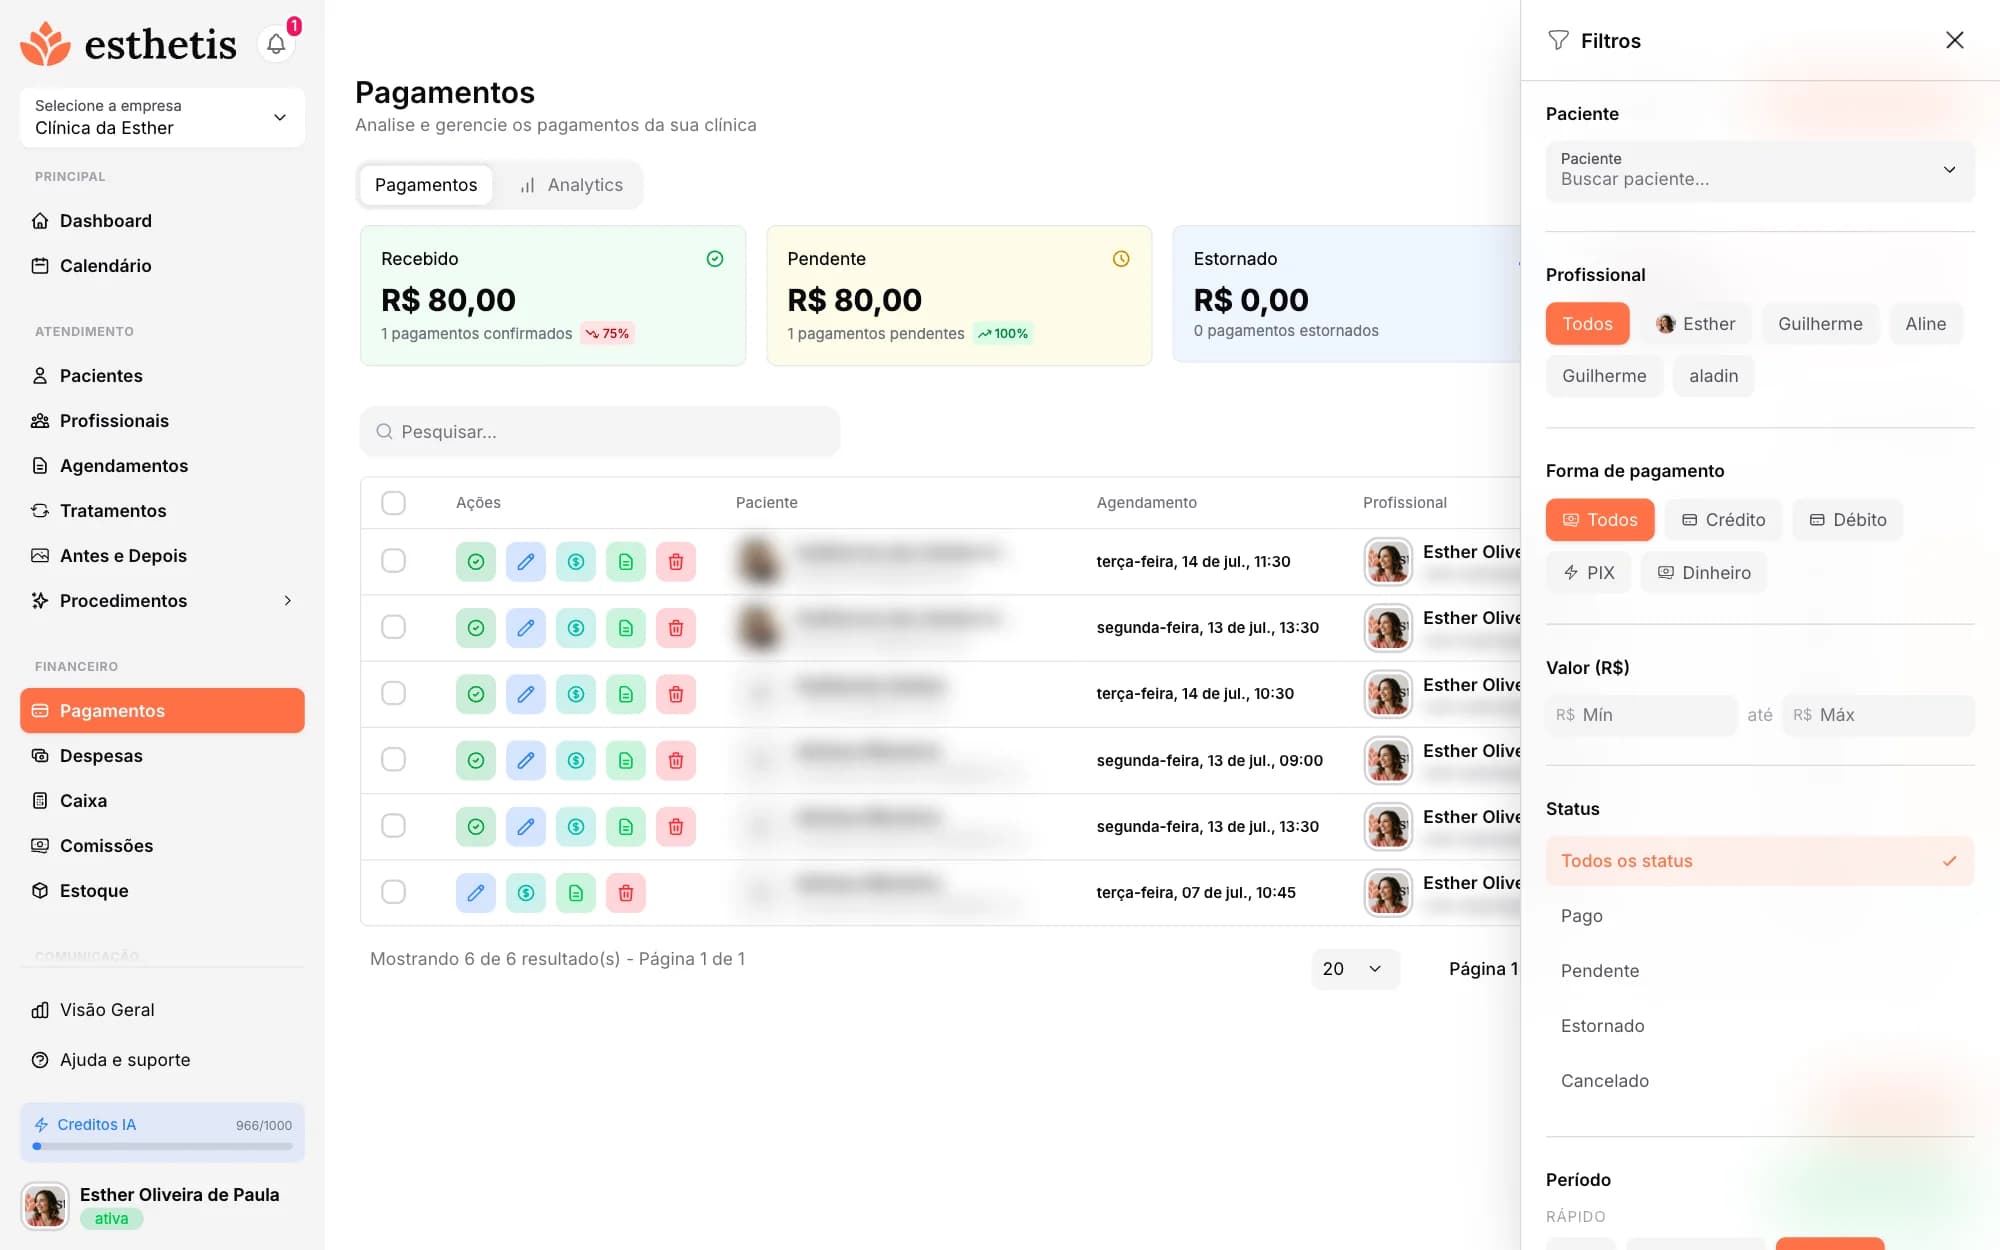Expand the Buscar paciente dropdown

coord(1760,170)
